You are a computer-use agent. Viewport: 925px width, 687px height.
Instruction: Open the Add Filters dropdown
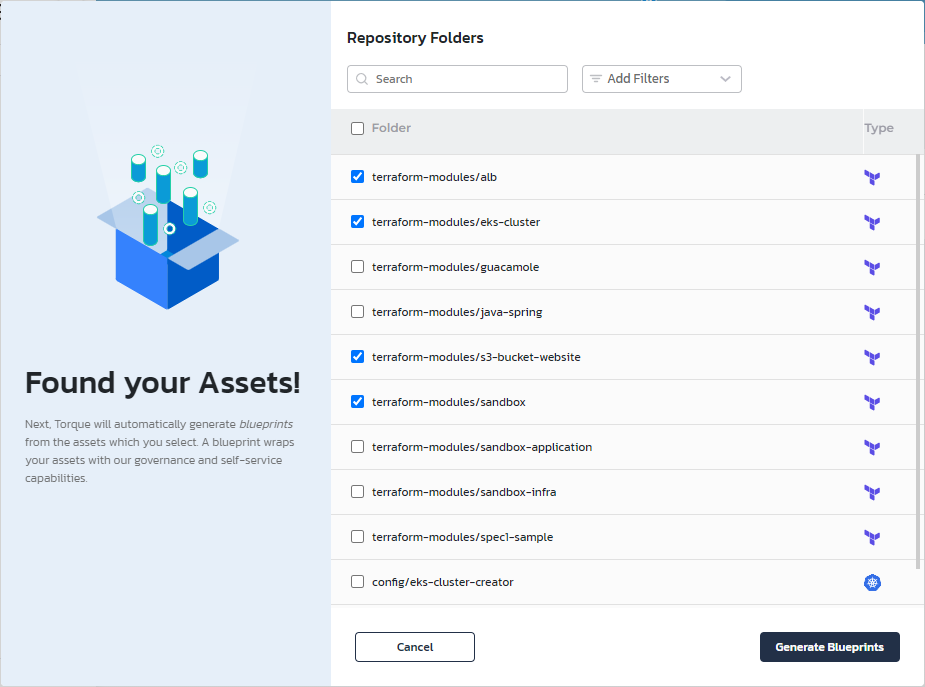tap(661, 79)
